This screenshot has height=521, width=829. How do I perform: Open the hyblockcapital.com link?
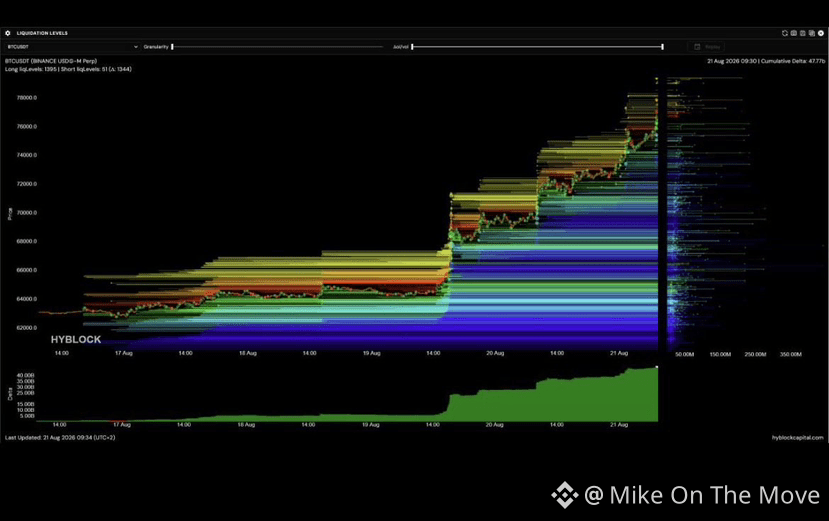pos(797,438)
